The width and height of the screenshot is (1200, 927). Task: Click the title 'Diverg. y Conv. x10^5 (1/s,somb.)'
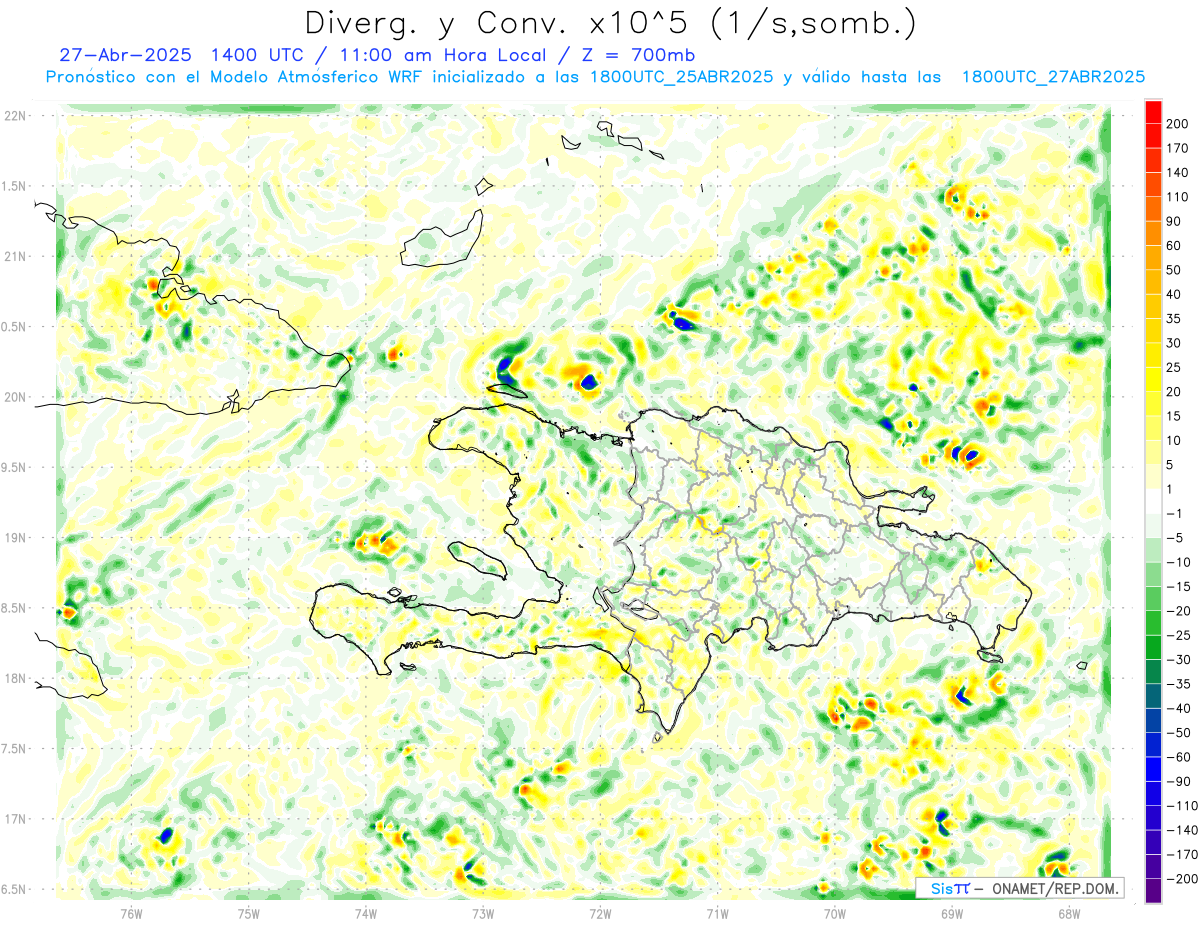(611, 23)
